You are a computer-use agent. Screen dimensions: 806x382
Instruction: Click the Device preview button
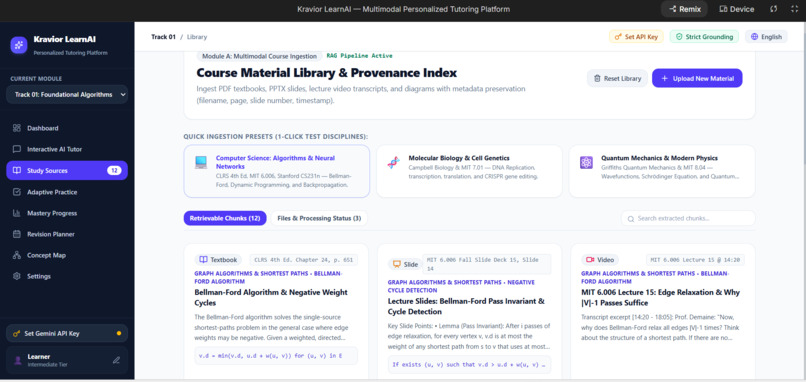[x=737, y=9]
